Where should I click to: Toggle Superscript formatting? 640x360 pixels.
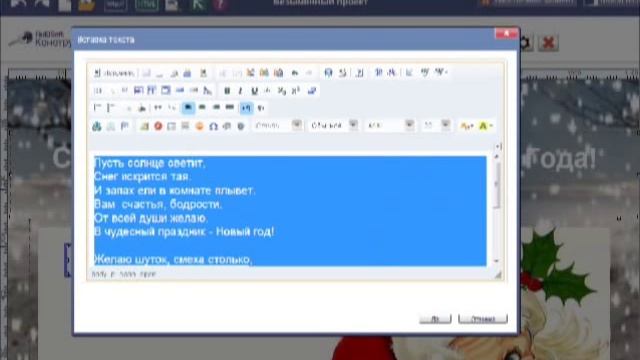(x=296, y=91)
